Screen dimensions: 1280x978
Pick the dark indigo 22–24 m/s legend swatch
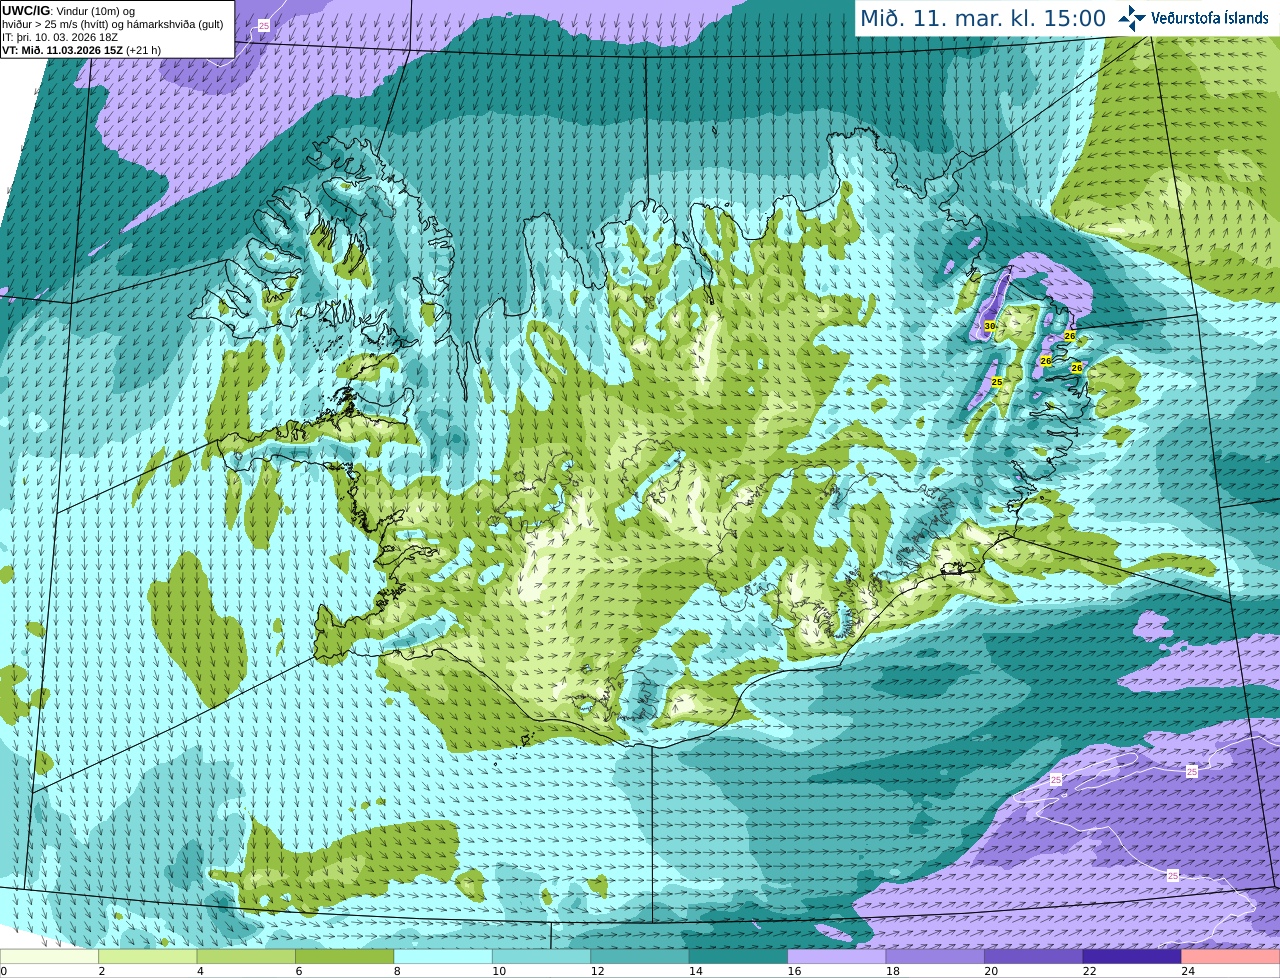(x=1132, y=957)
